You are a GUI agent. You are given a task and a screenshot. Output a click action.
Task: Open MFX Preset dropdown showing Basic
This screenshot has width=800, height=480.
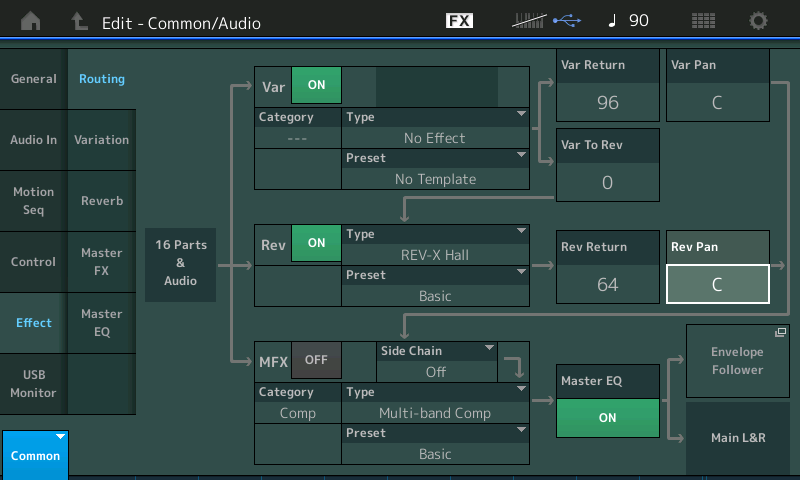click(x=435, y=444)
